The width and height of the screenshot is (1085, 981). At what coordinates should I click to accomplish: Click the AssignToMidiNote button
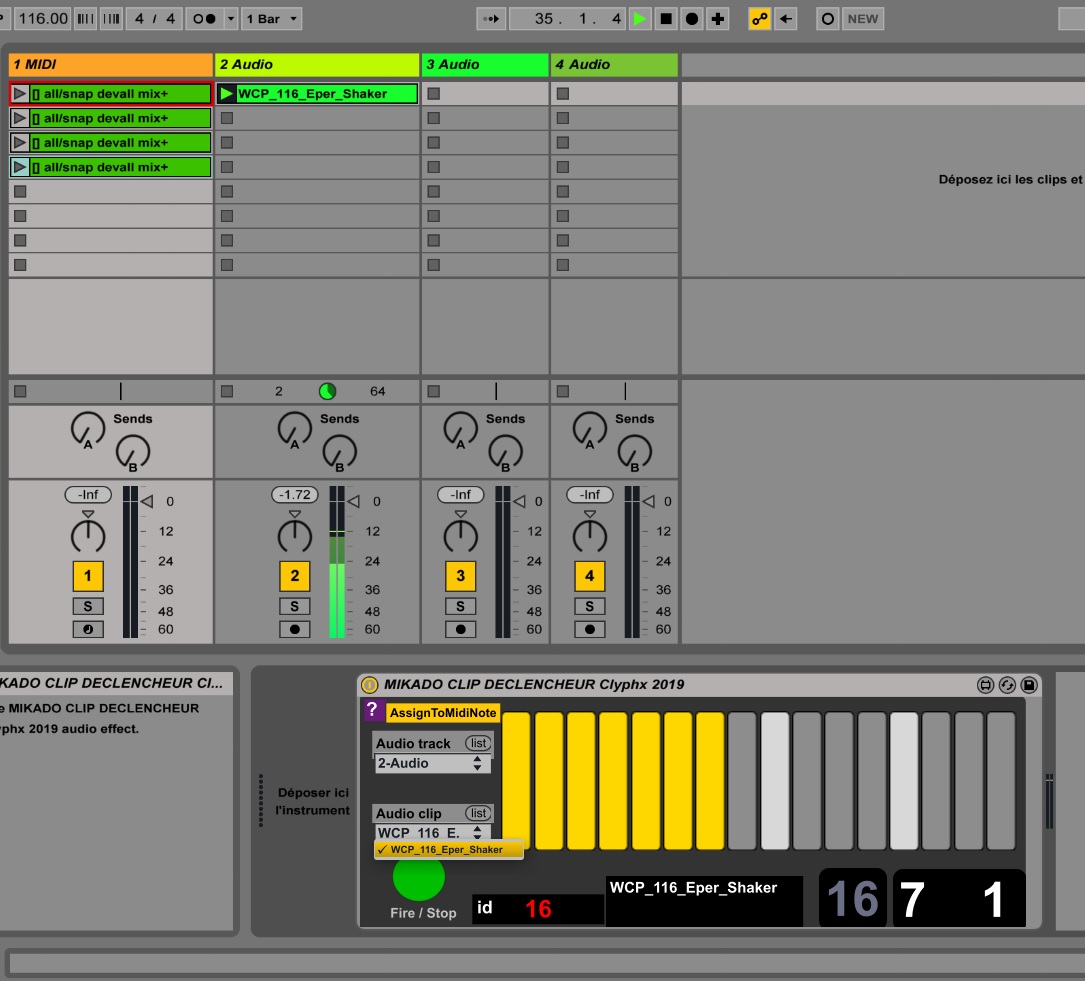click(x=442, y=713)
